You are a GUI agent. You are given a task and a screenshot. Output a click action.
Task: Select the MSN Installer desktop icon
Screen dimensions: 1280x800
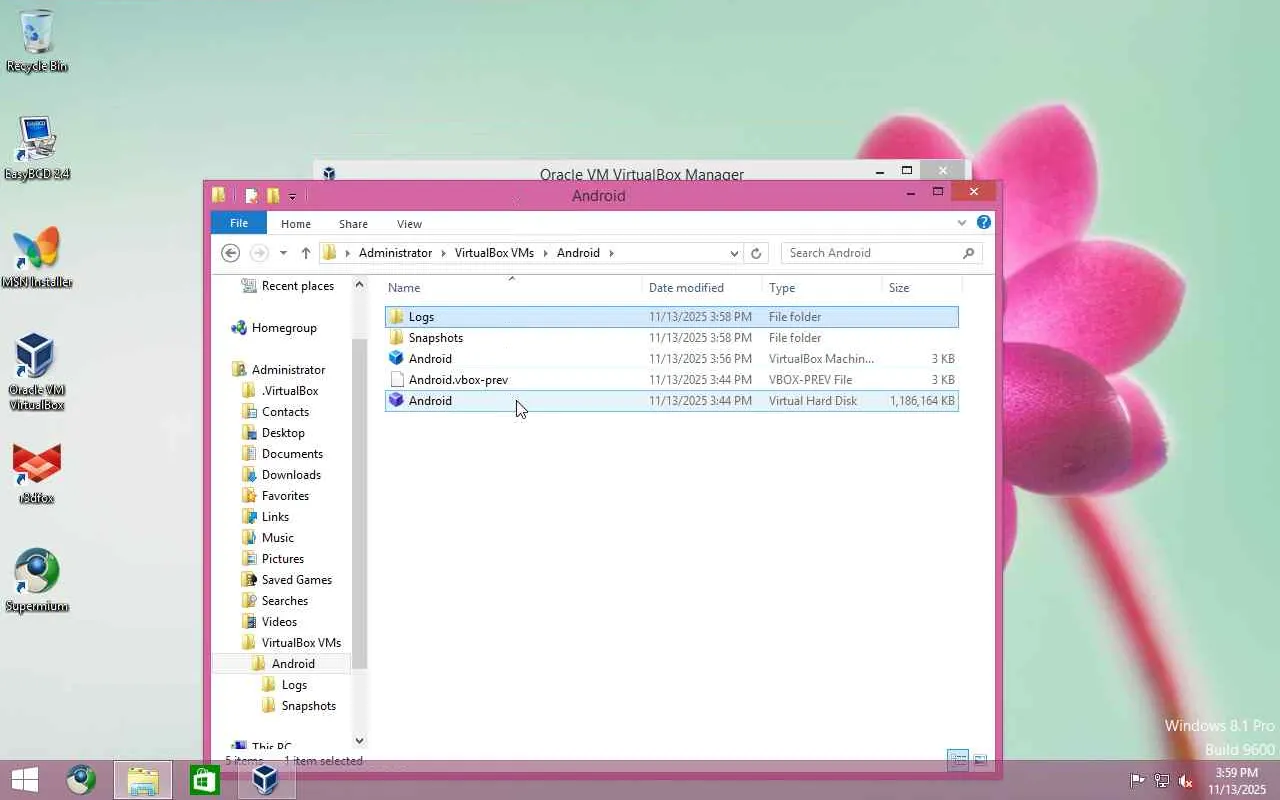click(37, 257)
